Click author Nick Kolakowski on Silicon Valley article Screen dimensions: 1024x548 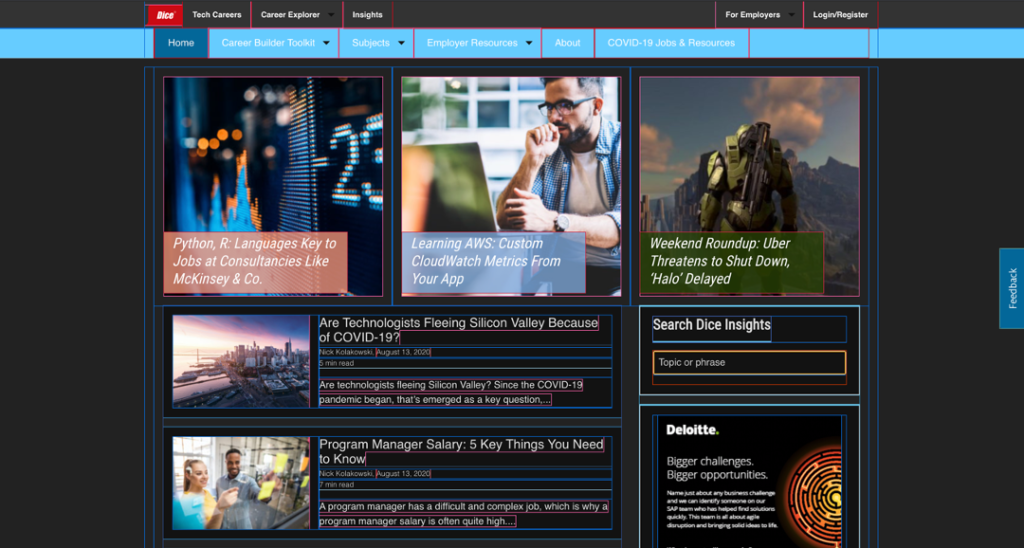coord(346,352)
